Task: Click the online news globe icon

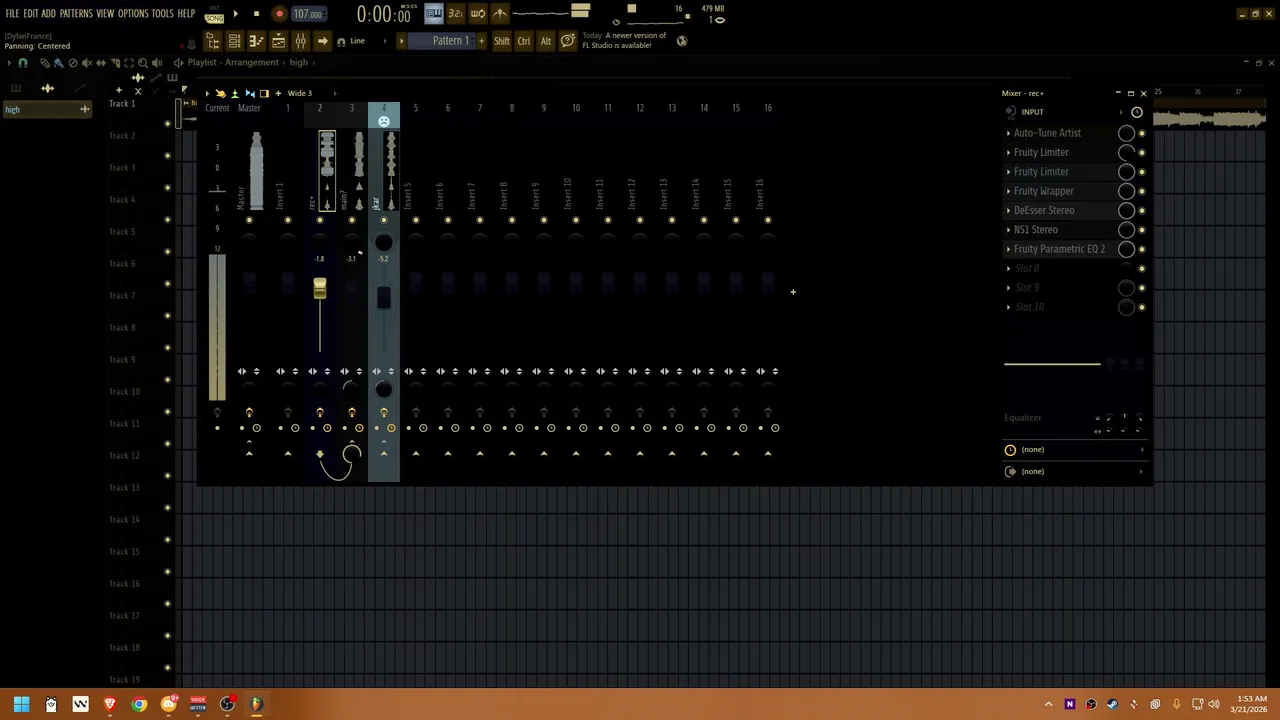Action: click(682, 41)
